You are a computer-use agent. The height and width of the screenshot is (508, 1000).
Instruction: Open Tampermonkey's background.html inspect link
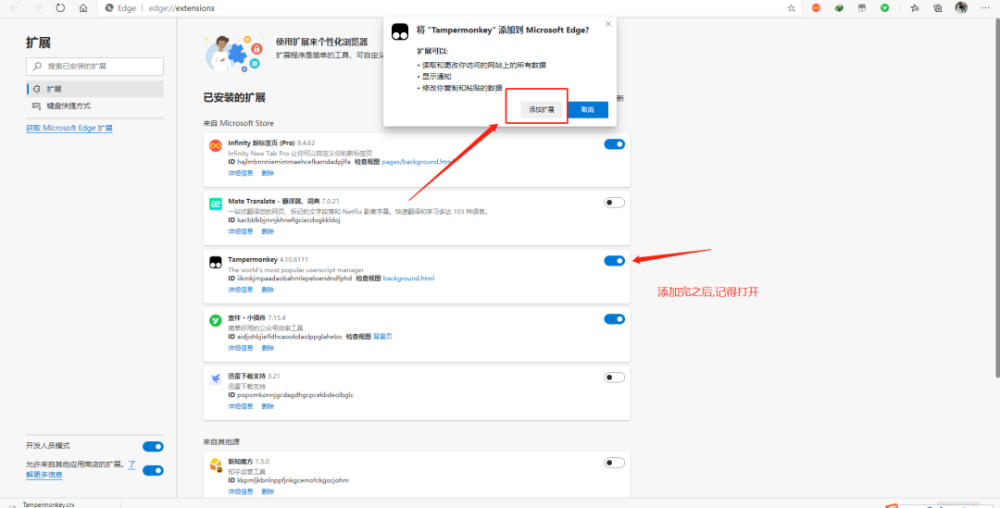coord(408,279)
